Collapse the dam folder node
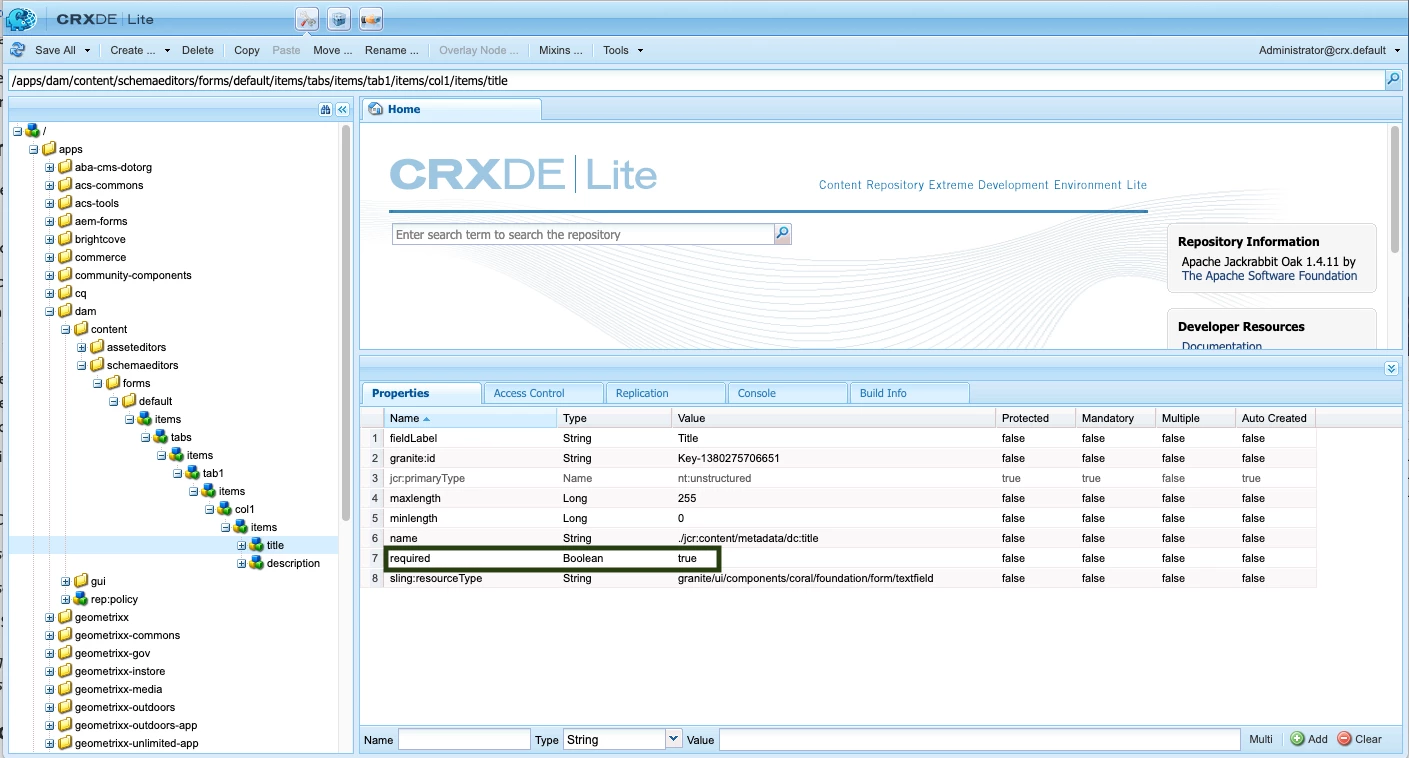The height and width of the screenshot is (758, 1409). pos(49,311)
